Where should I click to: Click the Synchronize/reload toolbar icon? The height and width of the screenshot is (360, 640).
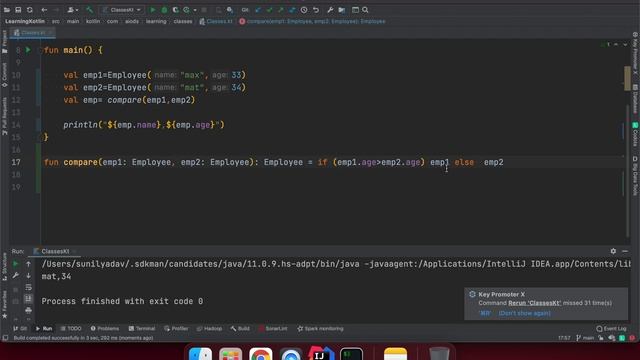tap(30, 10)
